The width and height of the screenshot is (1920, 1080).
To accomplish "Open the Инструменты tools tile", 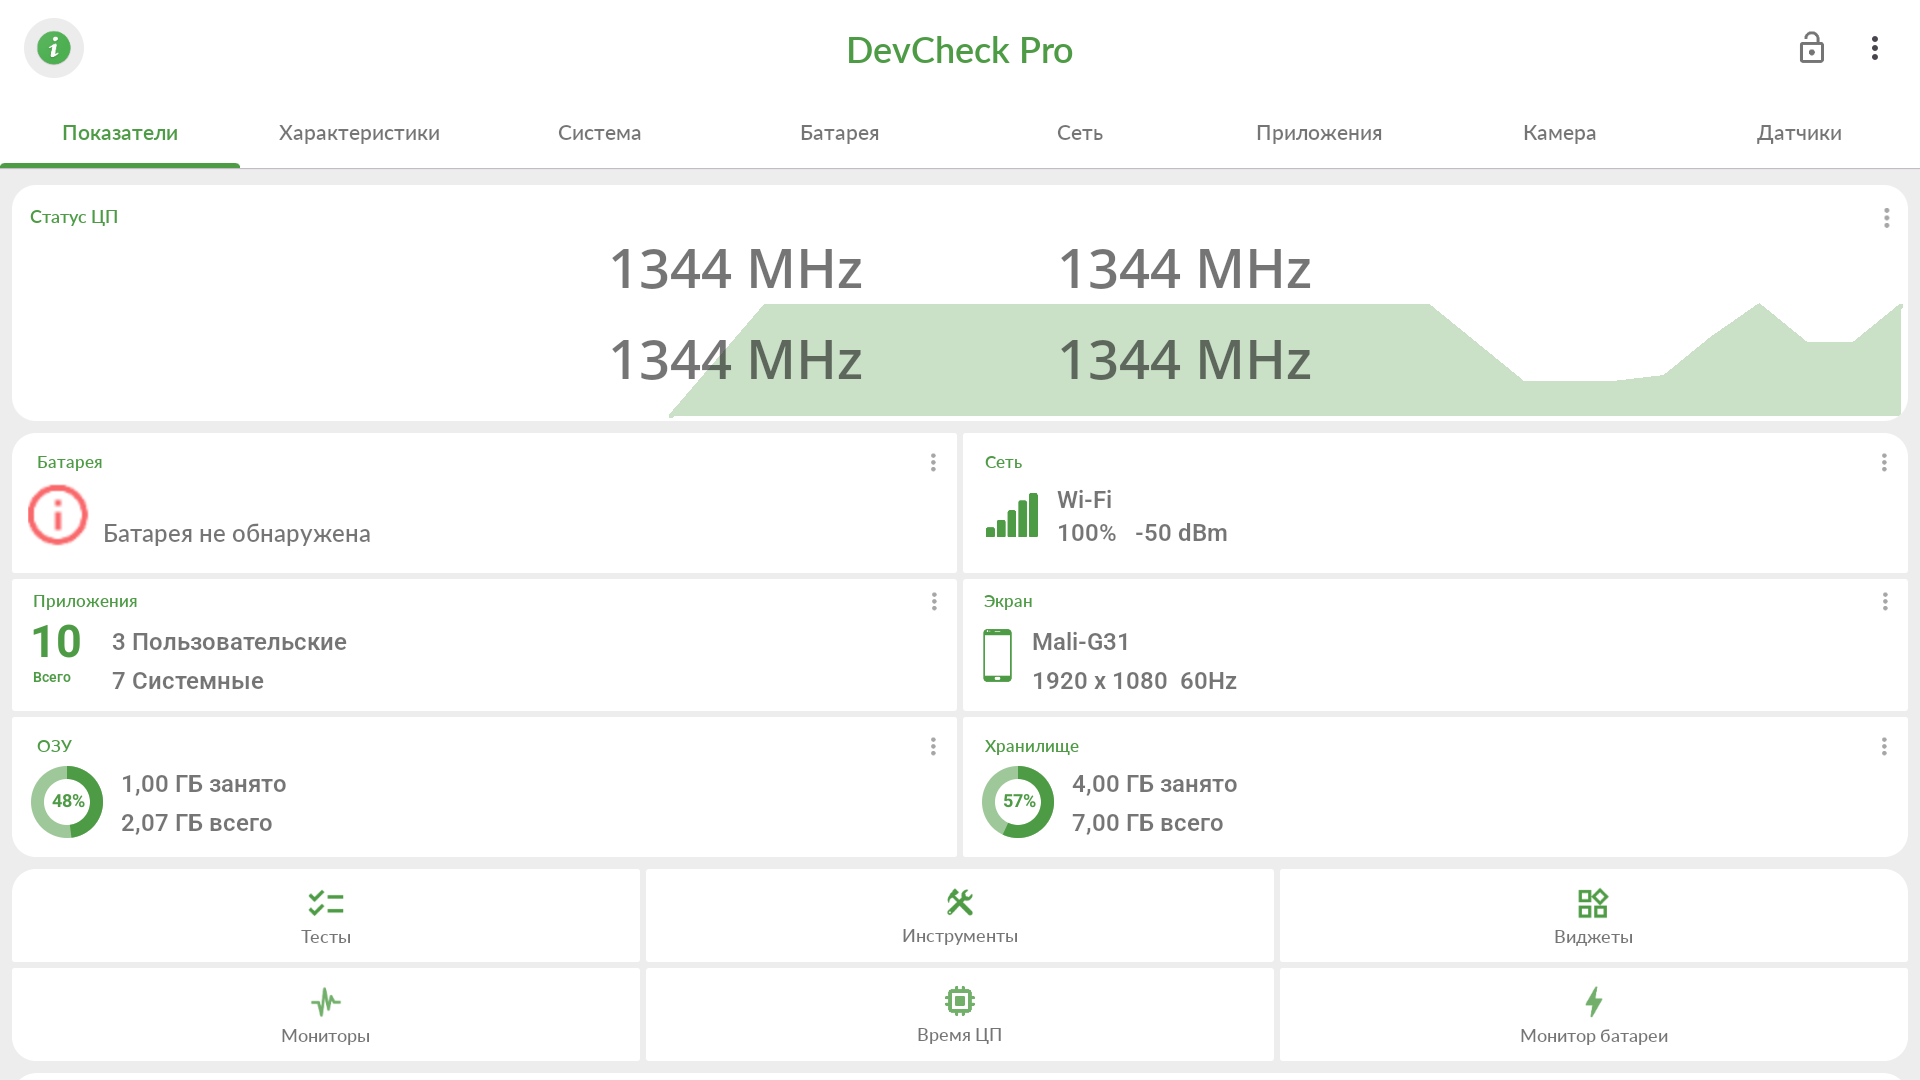I will coord(960,916).
